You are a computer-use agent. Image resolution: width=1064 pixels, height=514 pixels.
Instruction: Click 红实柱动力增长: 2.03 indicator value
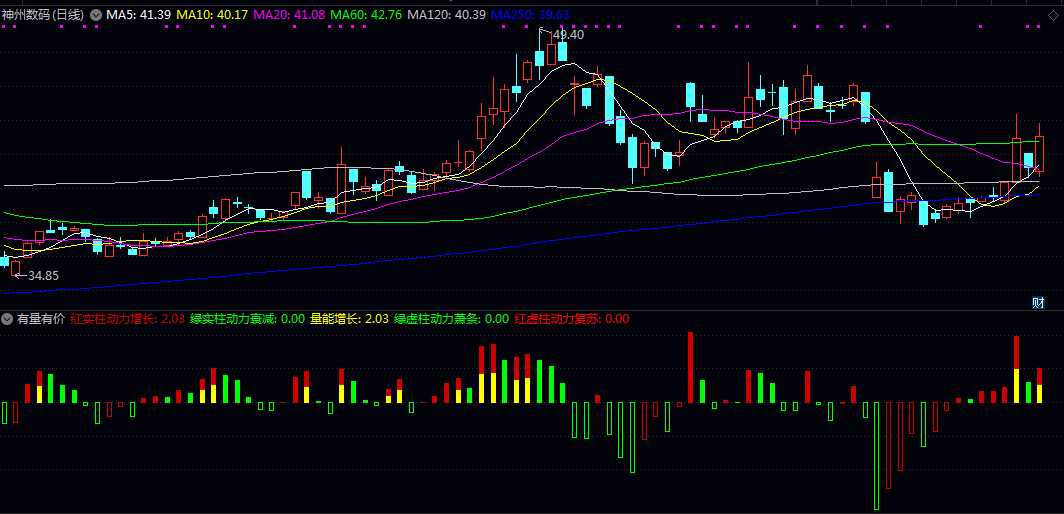(128, 318)
